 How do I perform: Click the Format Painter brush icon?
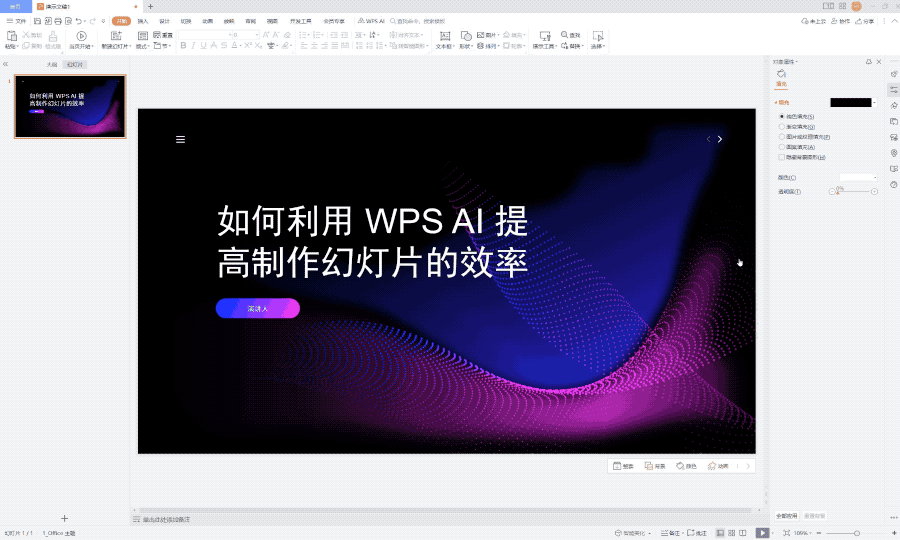(x=53, y=36)
